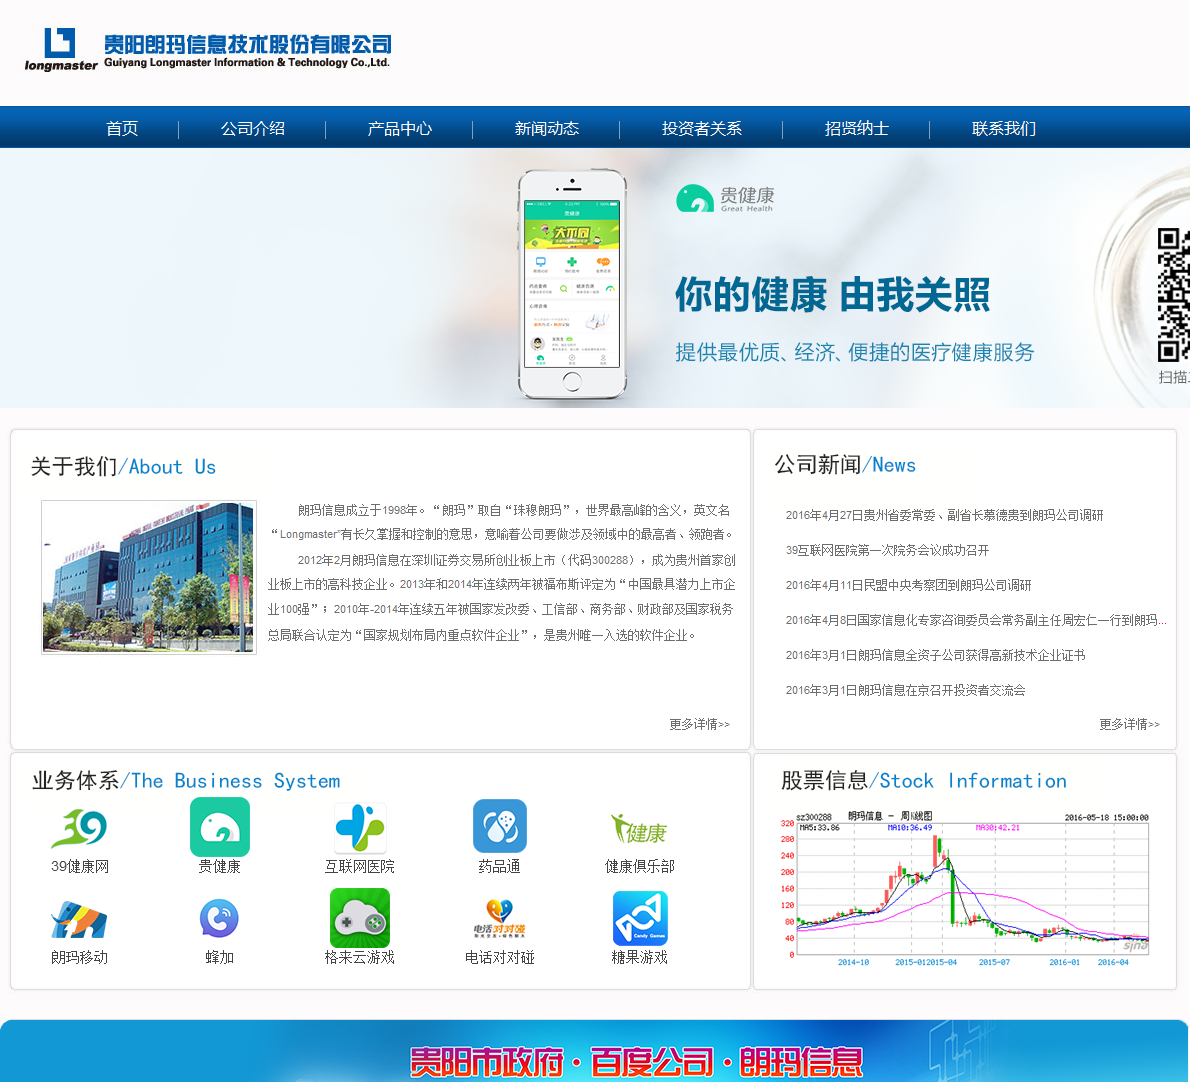The image size is (1190, 1082).
Task: Click the sz300288 stock chart image
Action: pyautogui.click(x=965, y=889)
